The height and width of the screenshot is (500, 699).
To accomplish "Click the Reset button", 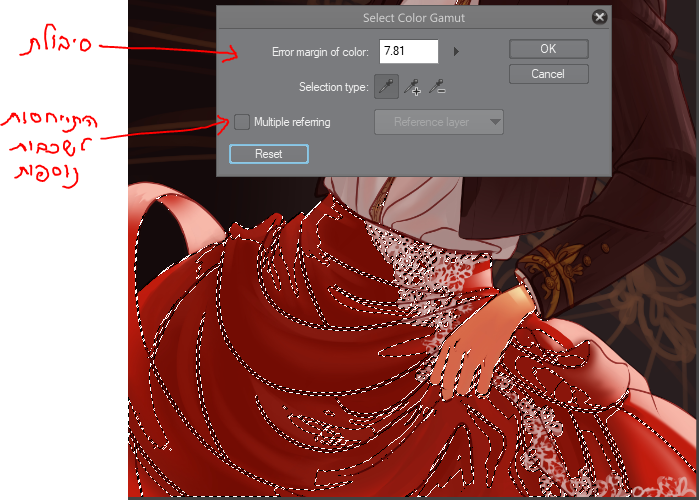I will point(269,154).
